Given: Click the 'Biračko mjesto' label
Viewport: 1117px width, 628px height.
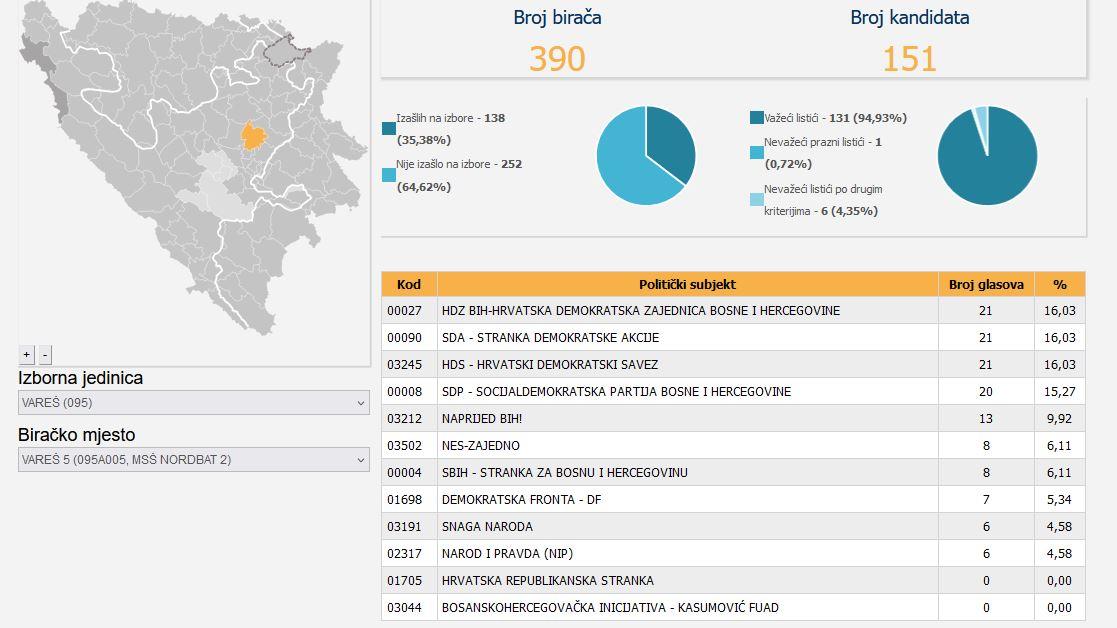Looking at the screenshot, I should point(77,435).
